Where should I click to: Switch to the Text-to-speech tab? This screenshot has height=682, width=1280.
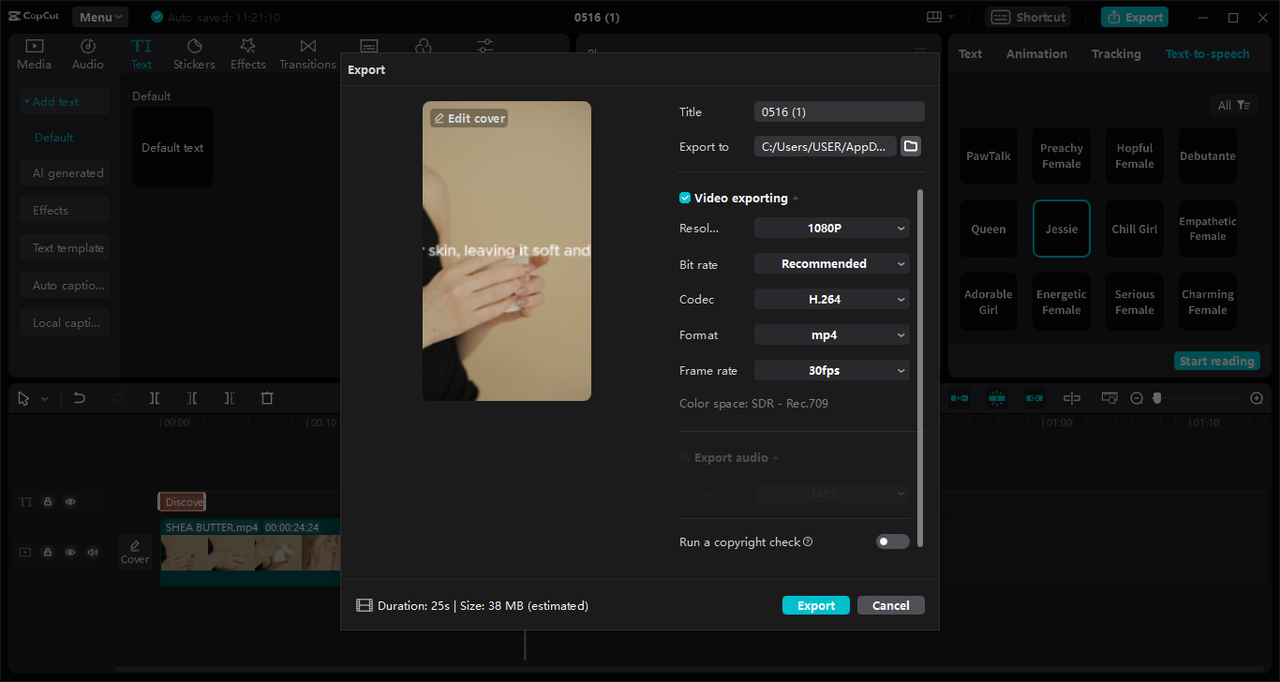pyautogui.click(x=1207, y=54)
